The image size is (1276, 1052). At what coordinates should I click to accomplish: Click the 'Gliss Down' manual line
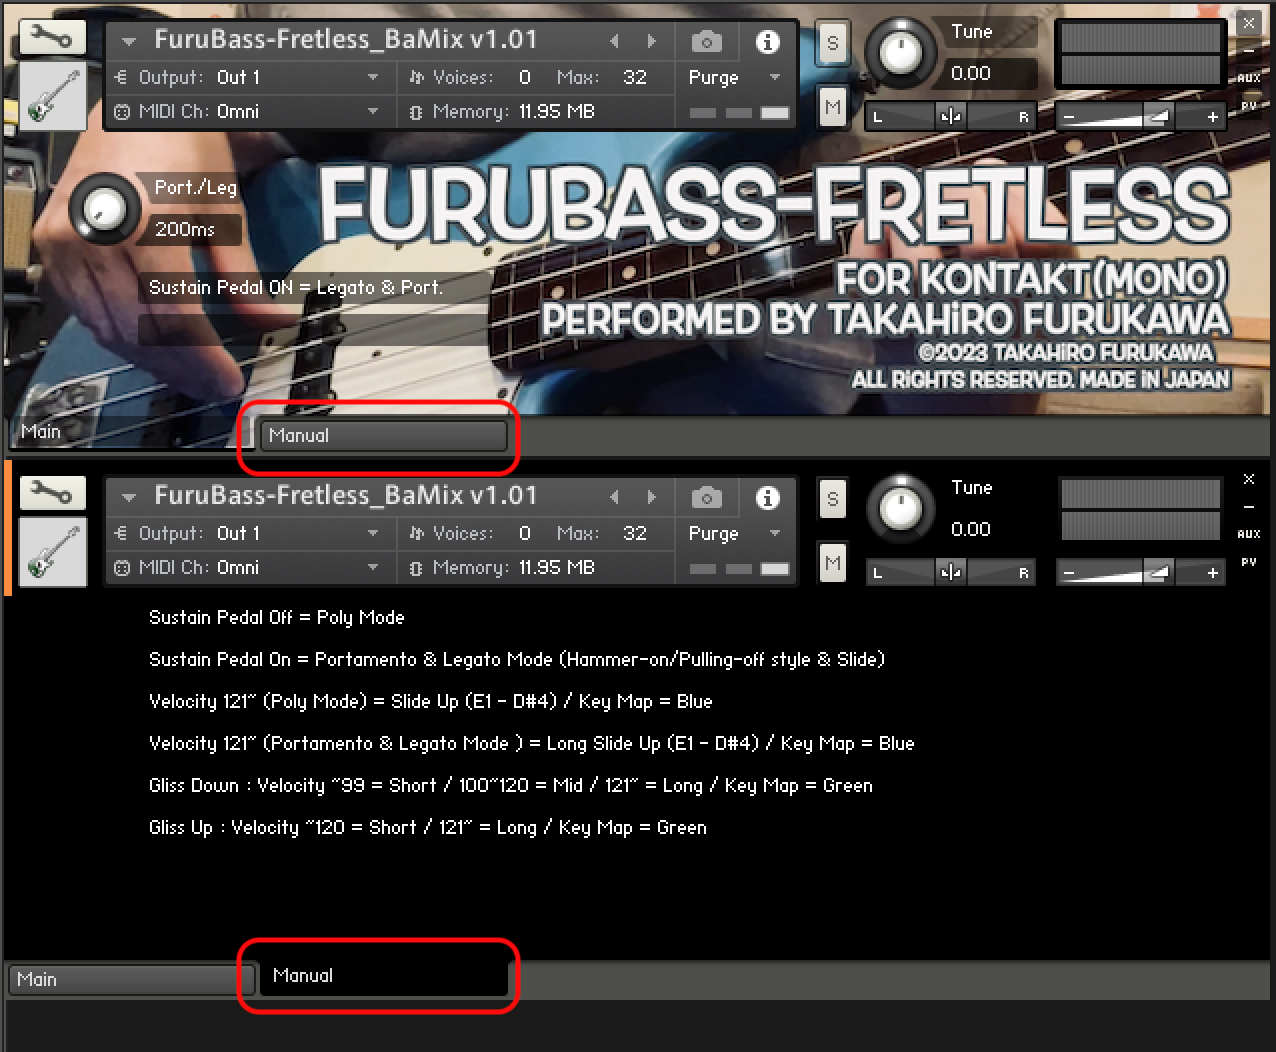click(x=510, y=785)
